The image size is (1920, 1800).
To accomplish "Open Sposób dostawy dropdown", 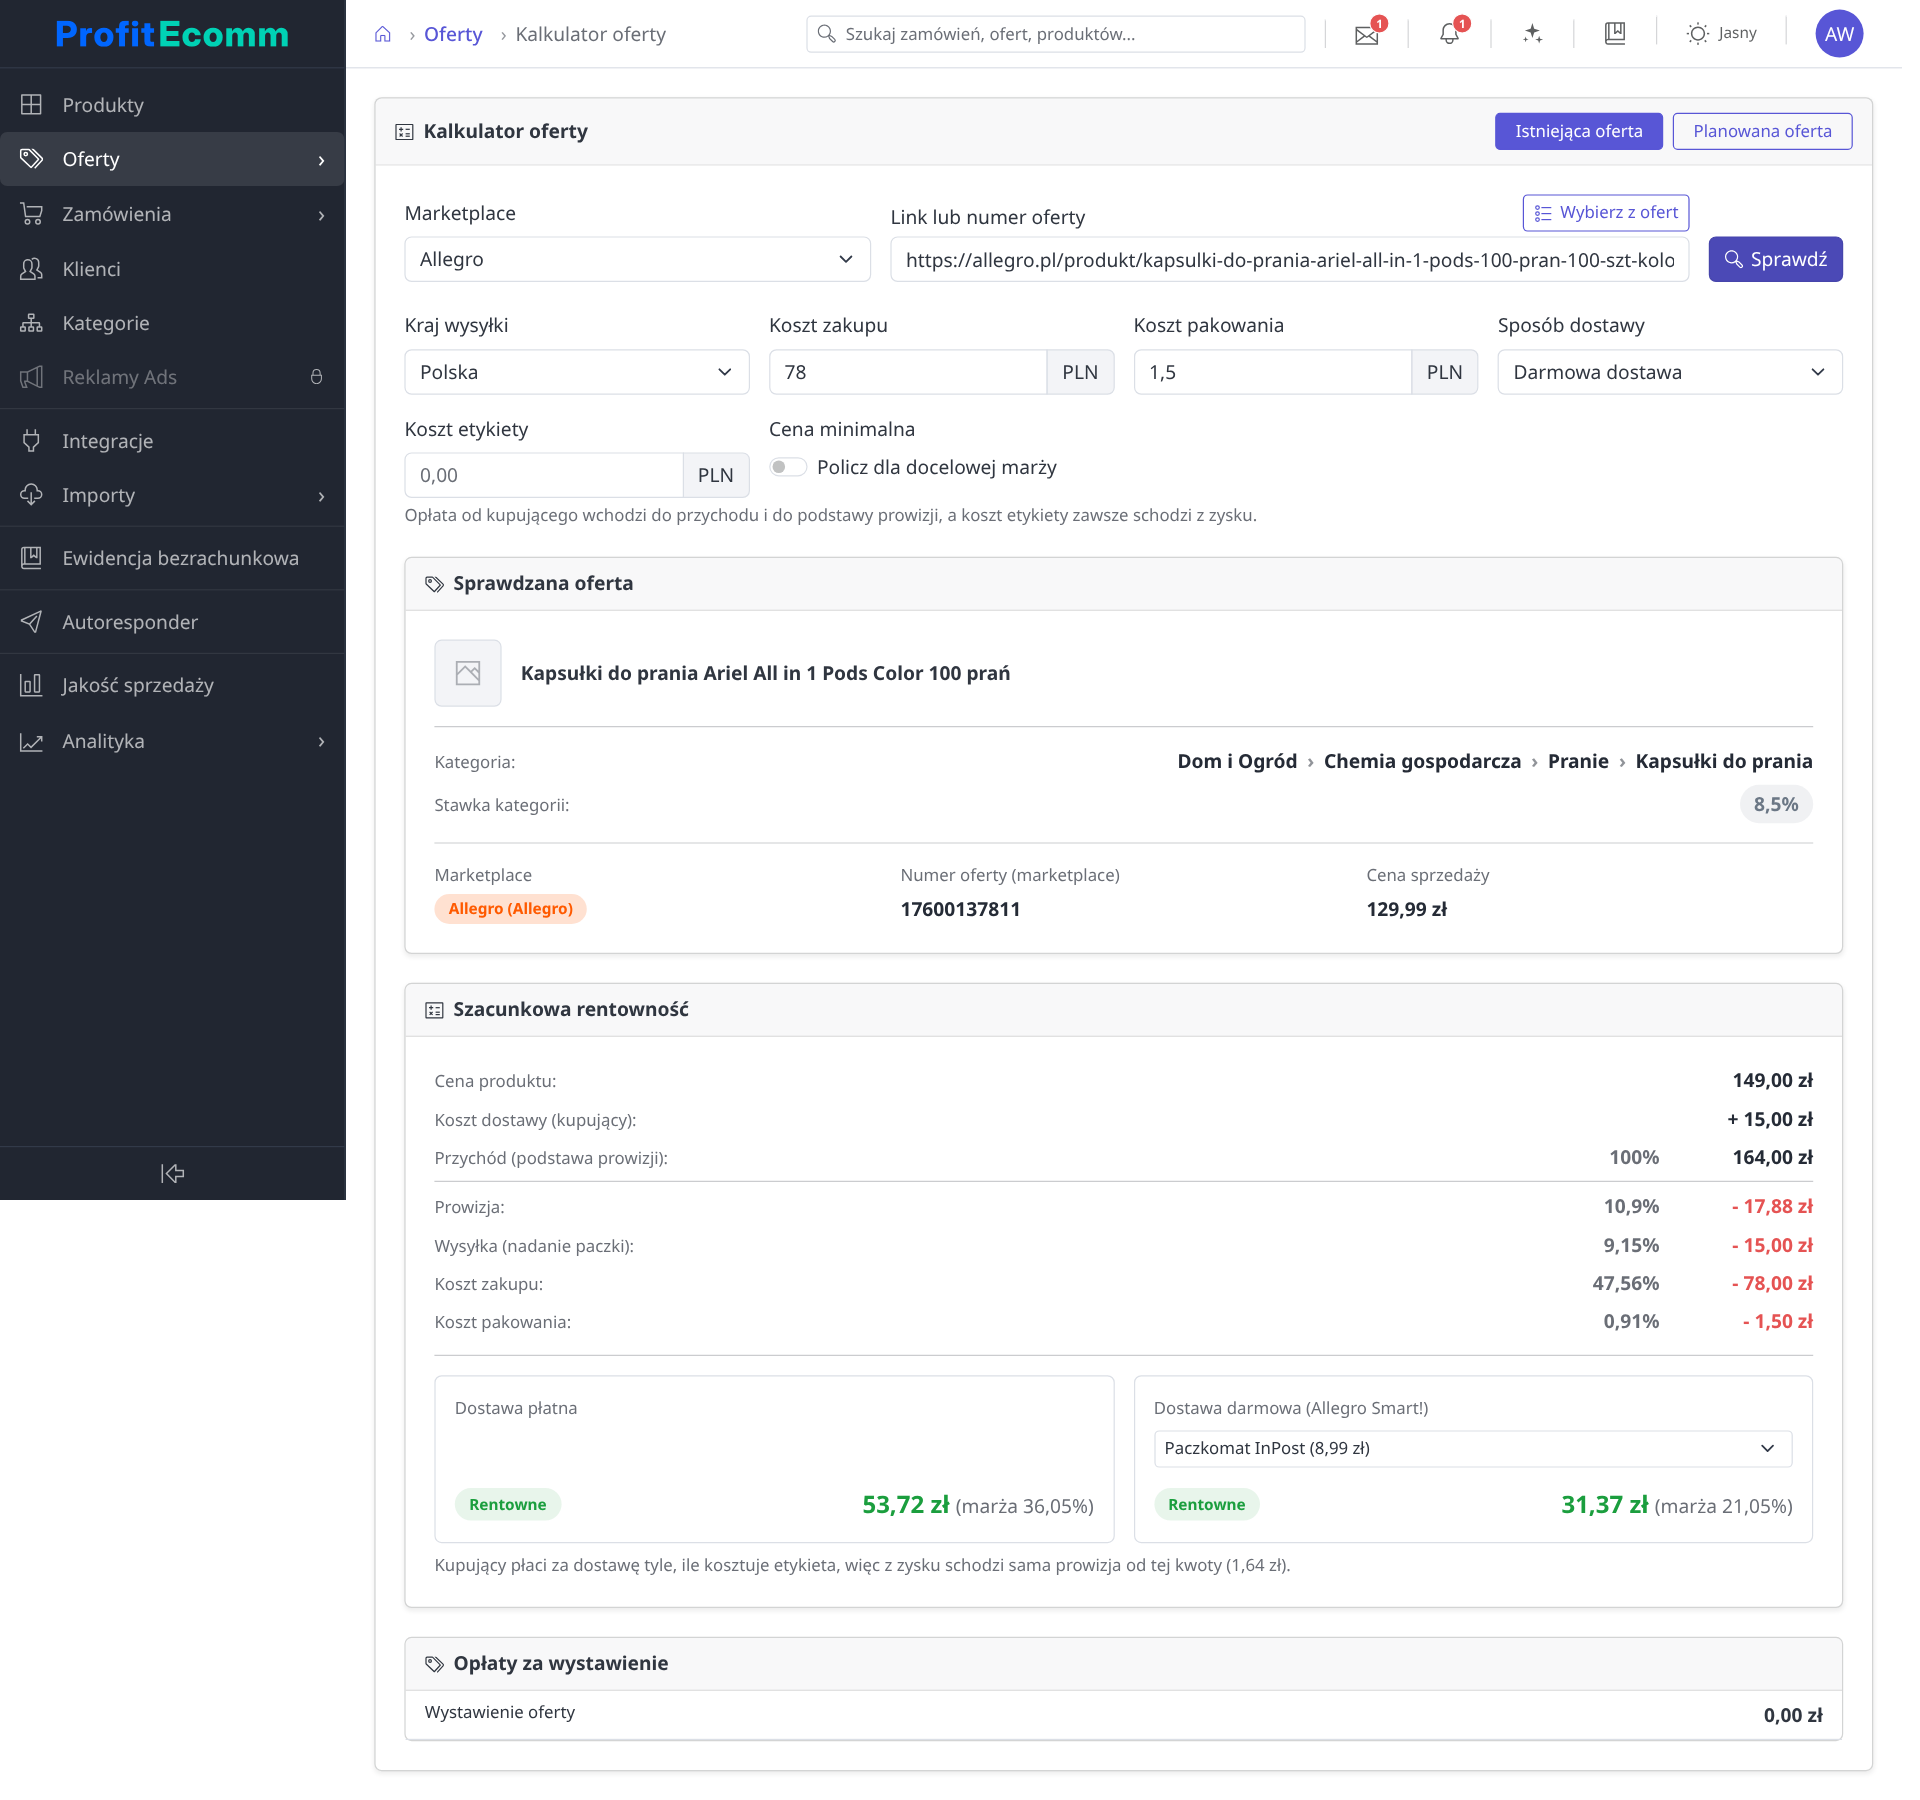I will click(x=1669, y=372).
